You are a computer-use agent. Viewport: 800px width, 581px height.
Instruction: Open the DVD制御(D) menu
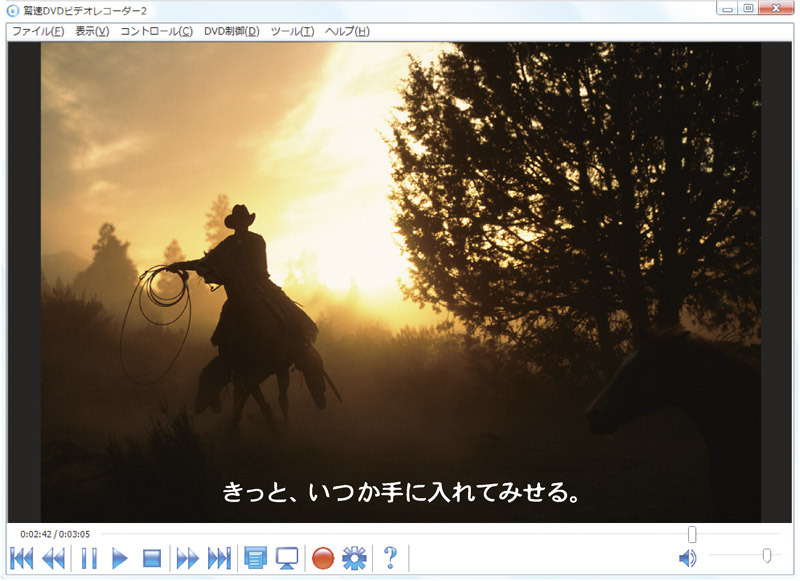click(x=232, y=31)
